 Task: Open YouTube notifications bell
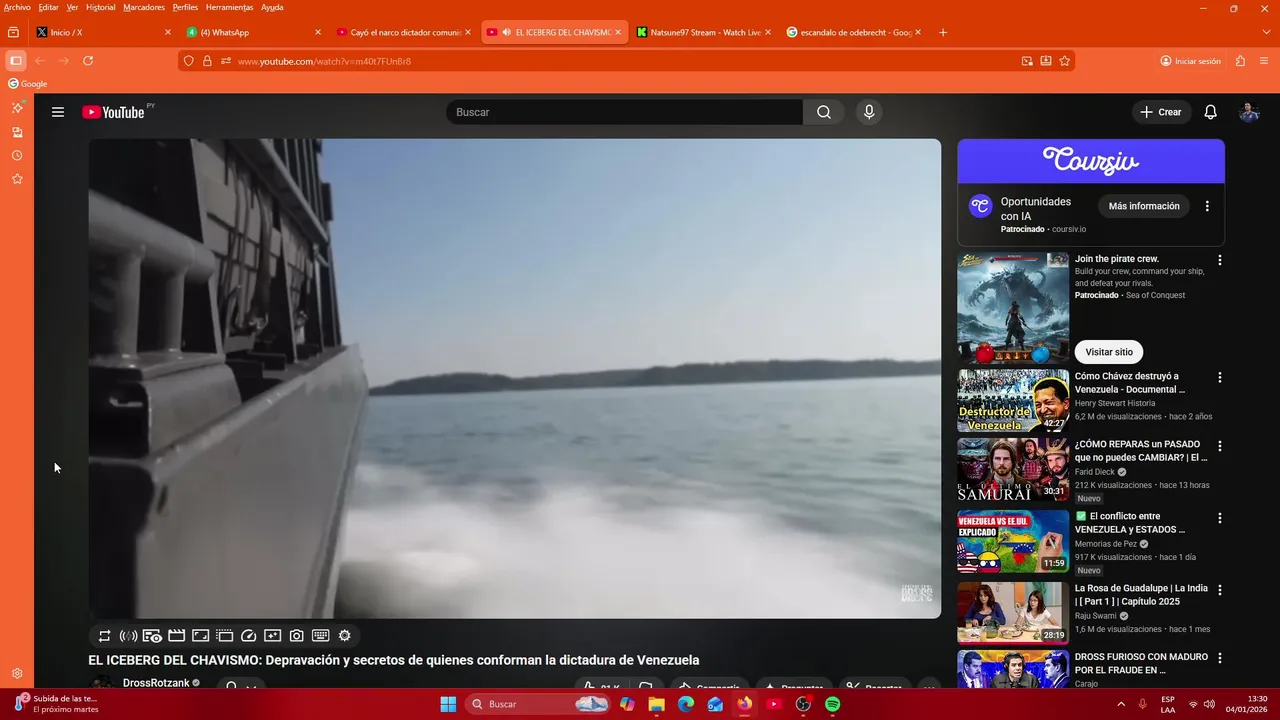point(1210,112)
